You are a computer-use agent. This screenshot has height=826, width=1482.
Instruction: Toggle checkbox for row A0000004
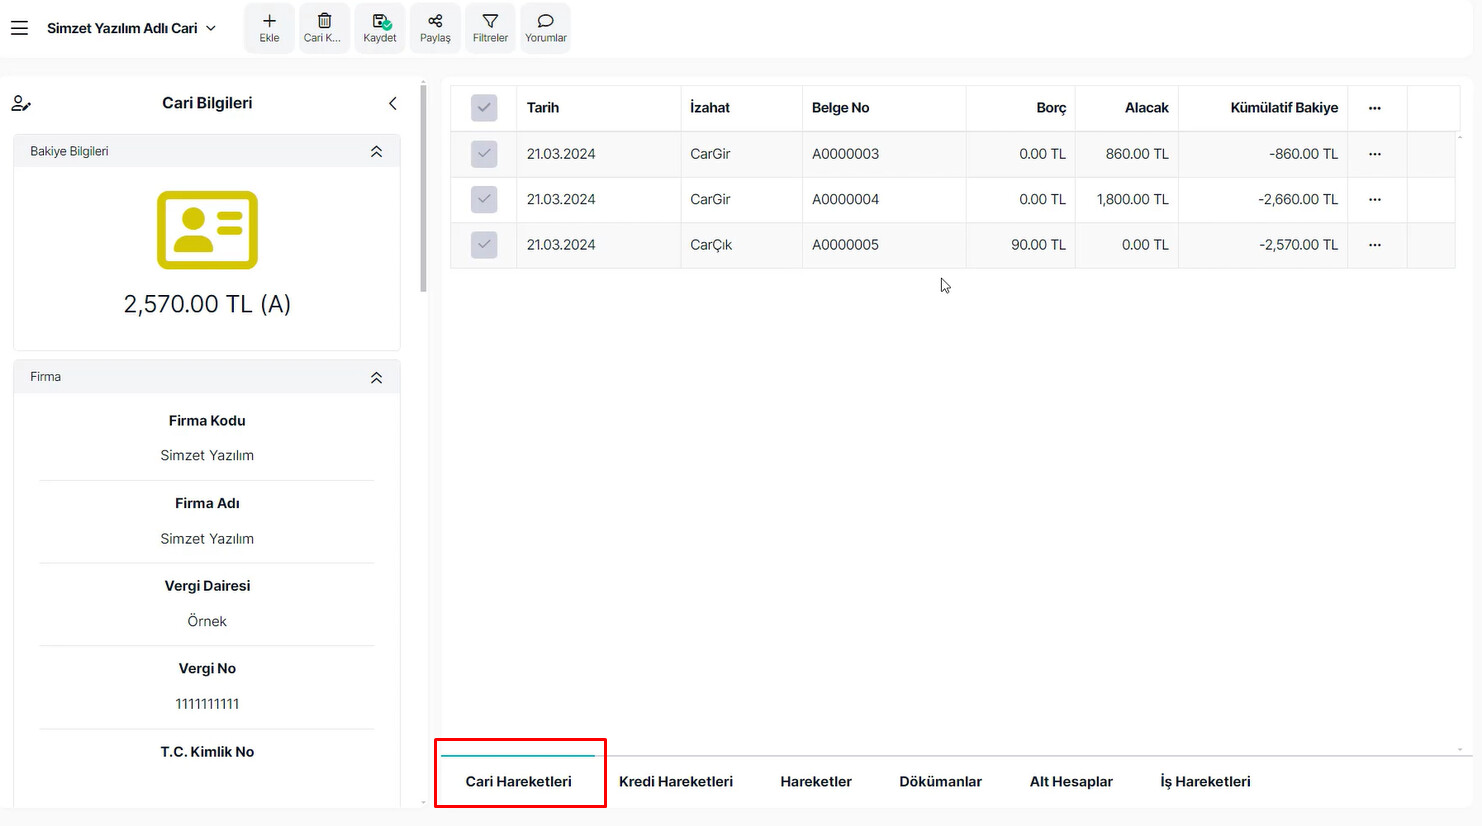click(x=484, y=199)
